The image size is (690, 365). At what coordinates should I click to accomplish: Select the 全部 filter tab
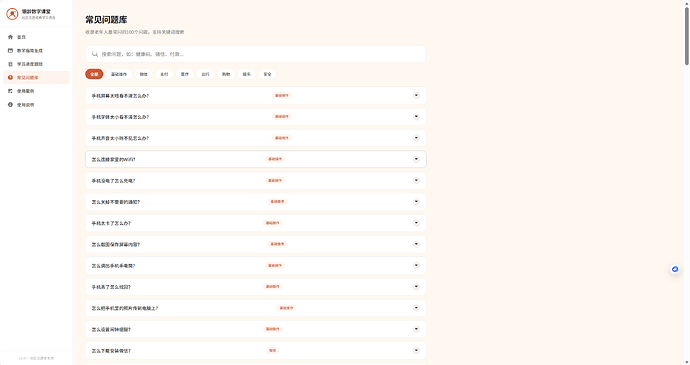(94, 74)
